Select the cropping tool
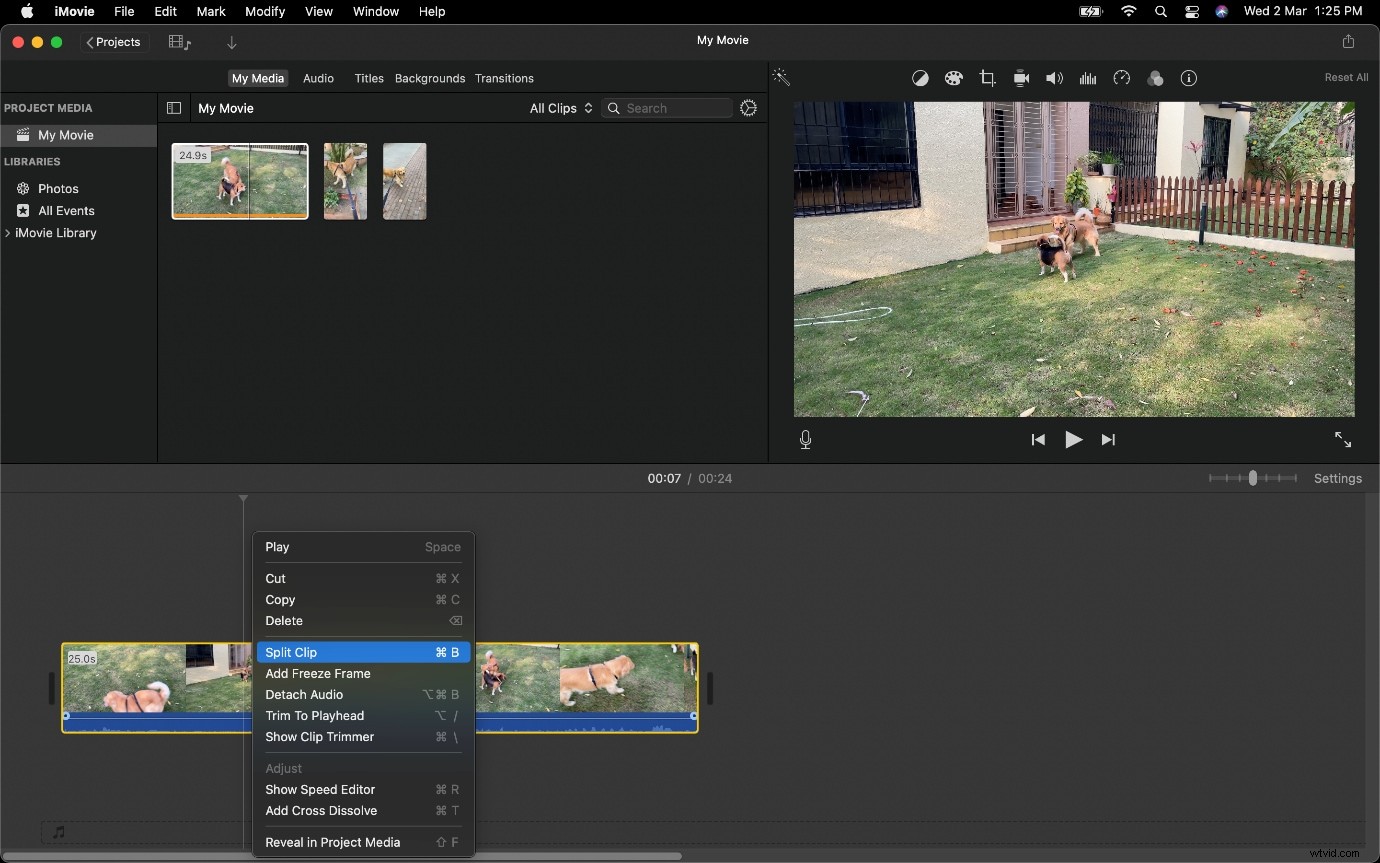This screenshot has width=1380, height=863. tap(987, 78)
